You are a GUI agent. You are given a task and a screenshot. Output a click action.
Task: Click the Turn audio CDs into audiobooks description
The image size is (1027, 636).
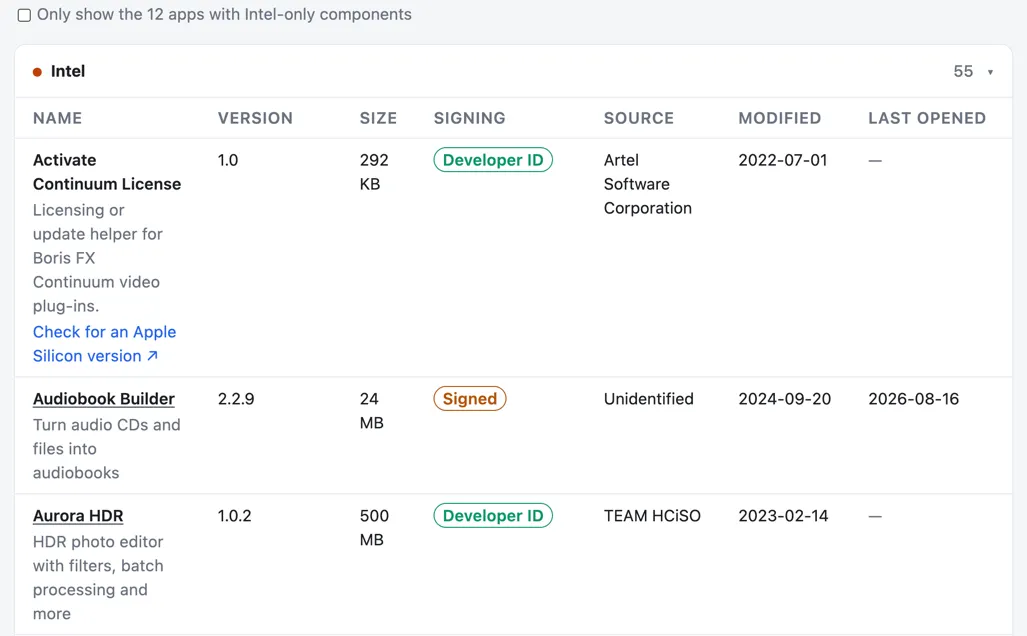107,449
